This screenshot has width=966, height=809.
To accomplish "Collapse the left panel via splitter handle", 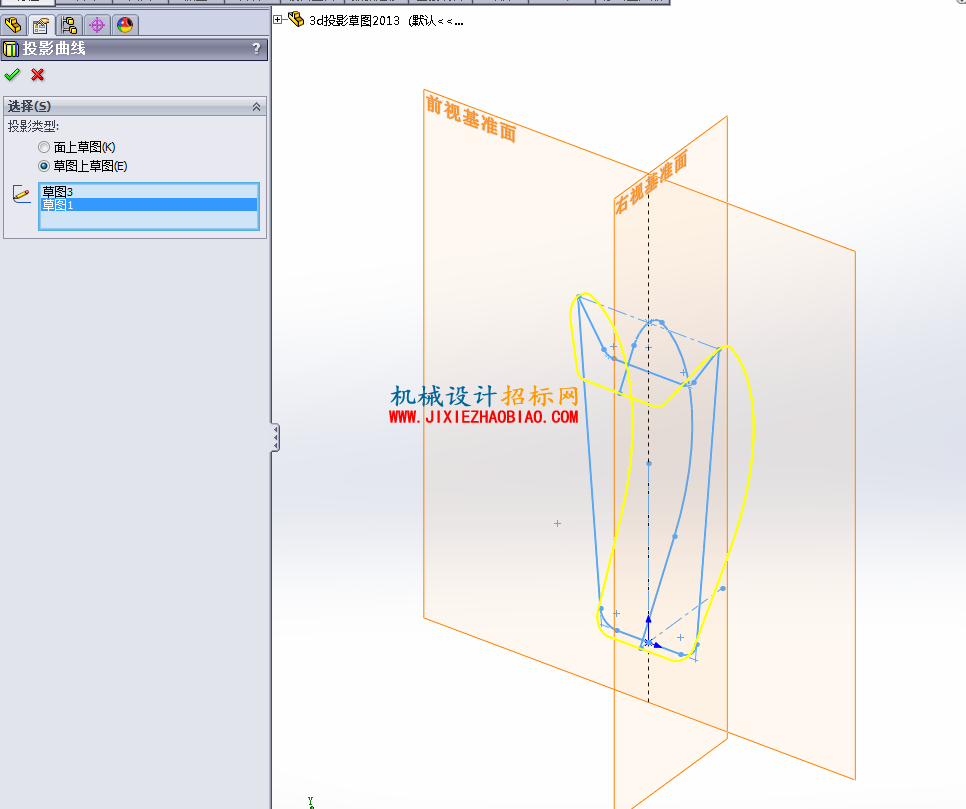I will coord(275,438).
